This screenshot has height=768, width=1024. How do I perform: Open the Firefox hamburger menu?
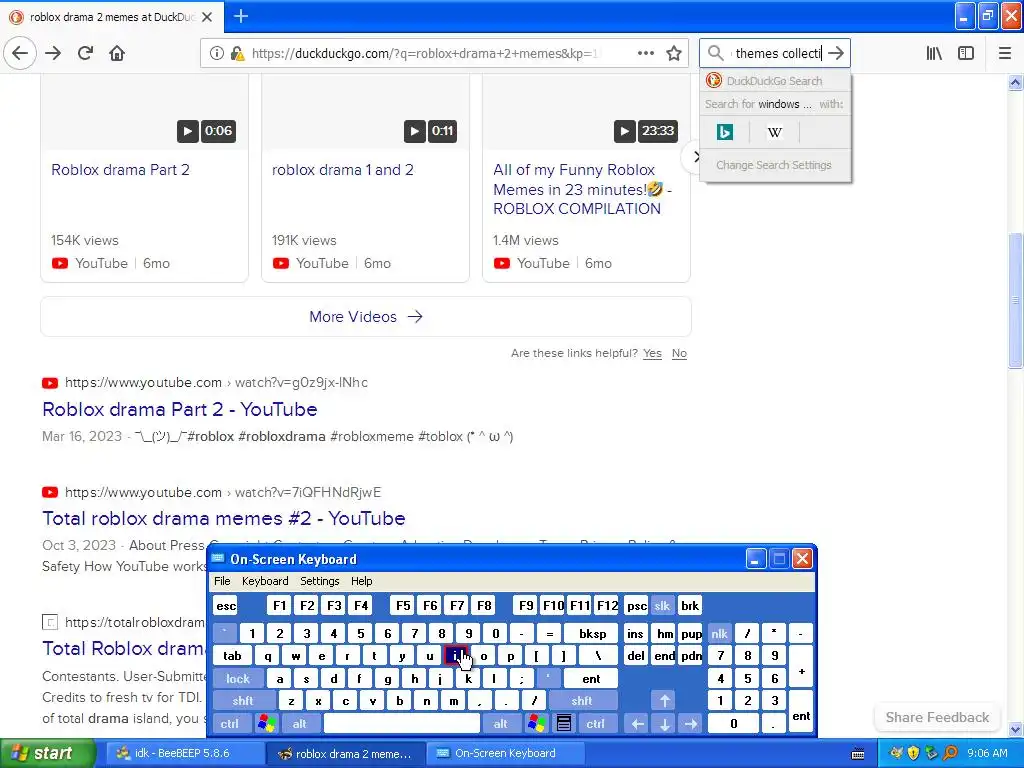1004,53
